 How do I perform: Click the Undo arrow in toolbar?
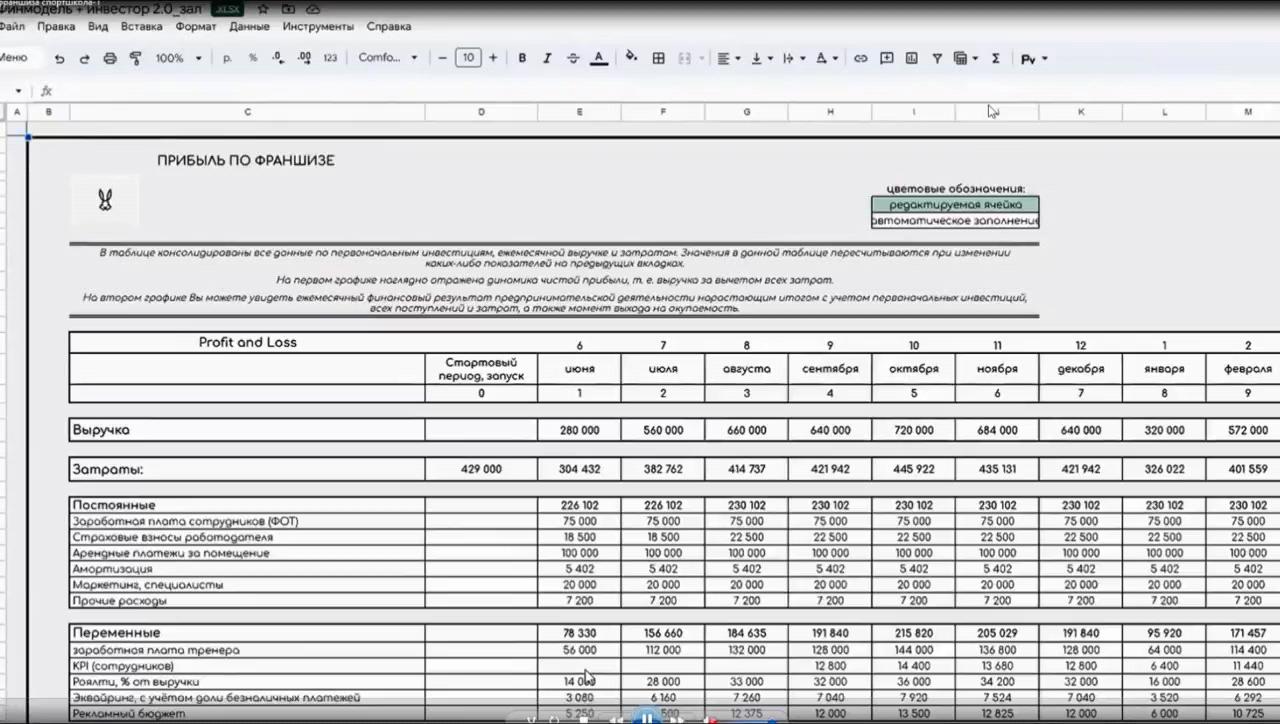(59, 59)
